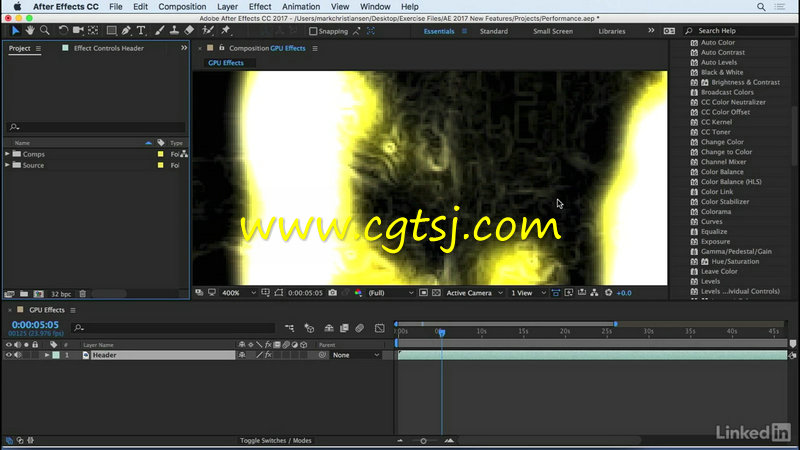Toggle motion blur enable in timeline
The image size is (800, 450).
[360, 328]
